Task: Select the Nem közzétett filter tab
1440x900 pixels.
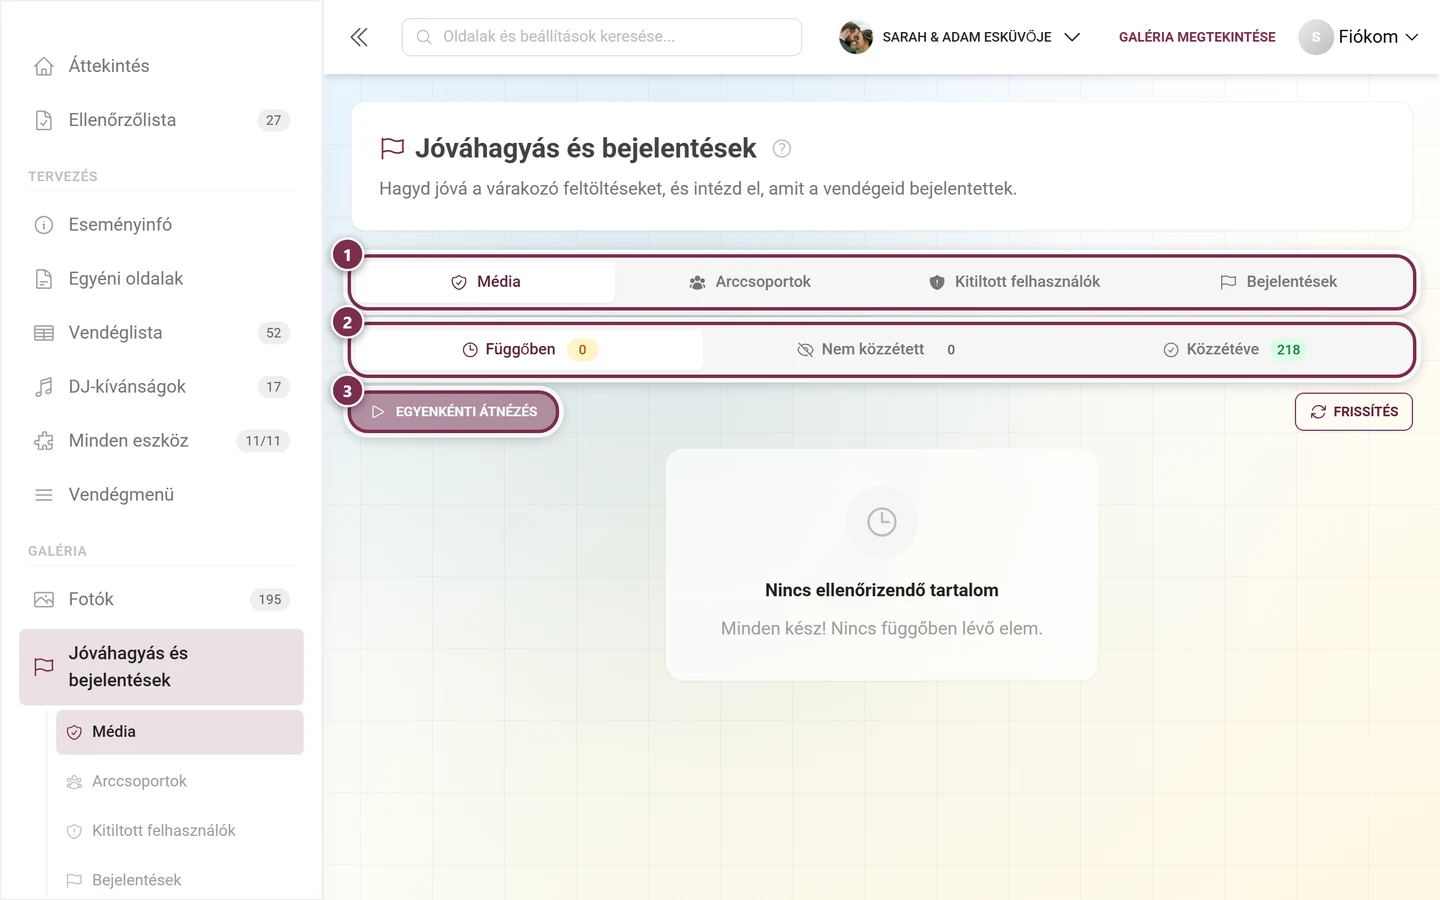Action: click(882, 350)
